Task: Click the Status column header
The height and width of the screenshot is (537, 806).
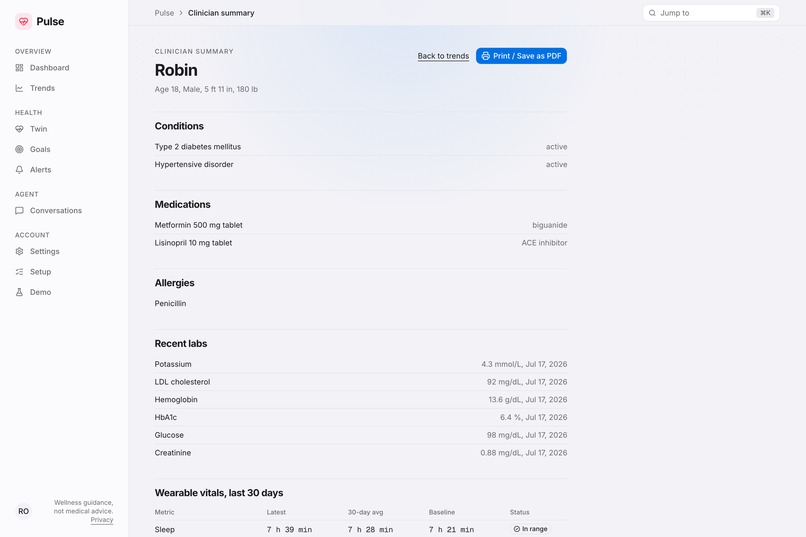Action: tap(519, 512)
